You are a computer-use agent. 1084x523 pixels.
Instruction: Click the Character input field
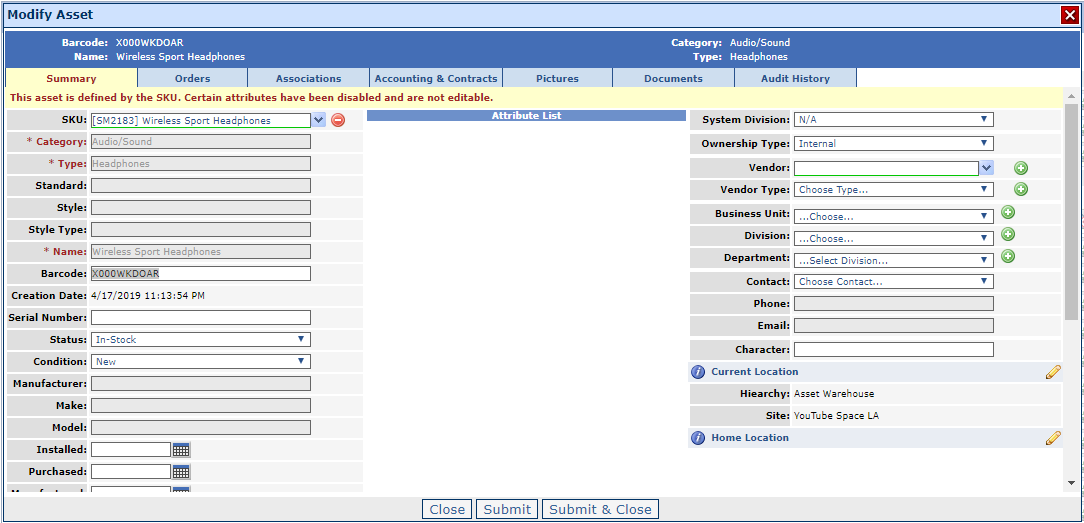point(893,350)
